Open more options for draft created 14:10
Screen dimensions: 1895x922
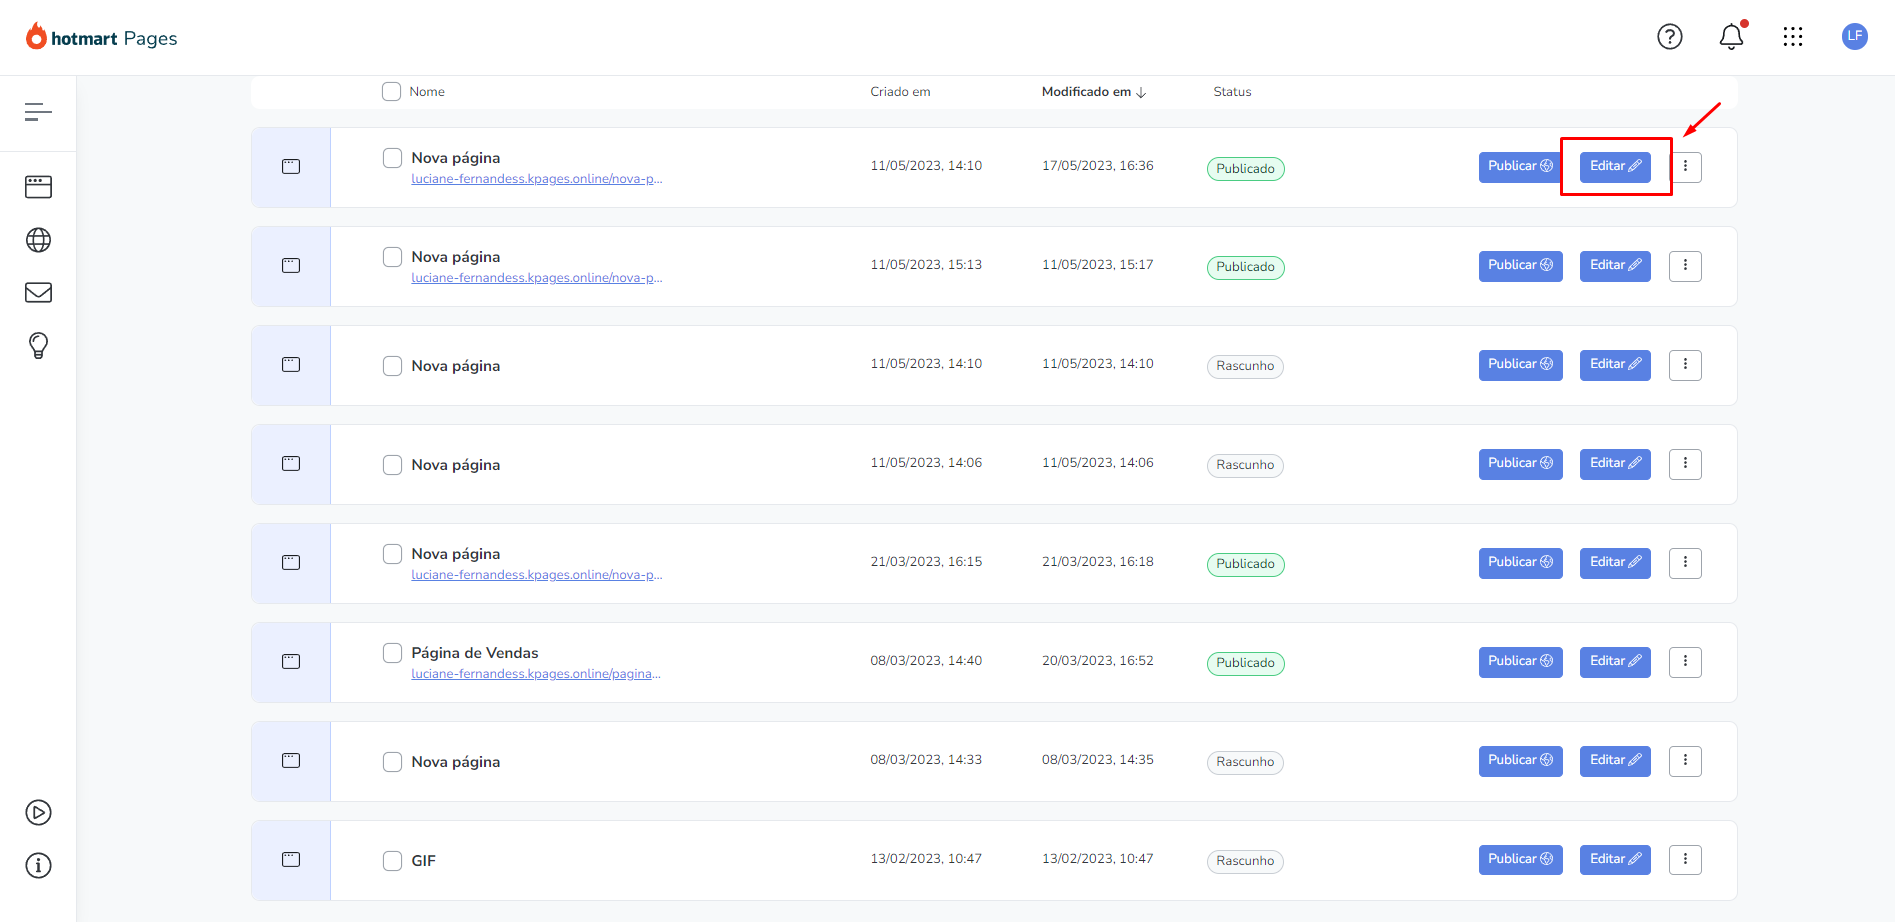pos(1685,365)
